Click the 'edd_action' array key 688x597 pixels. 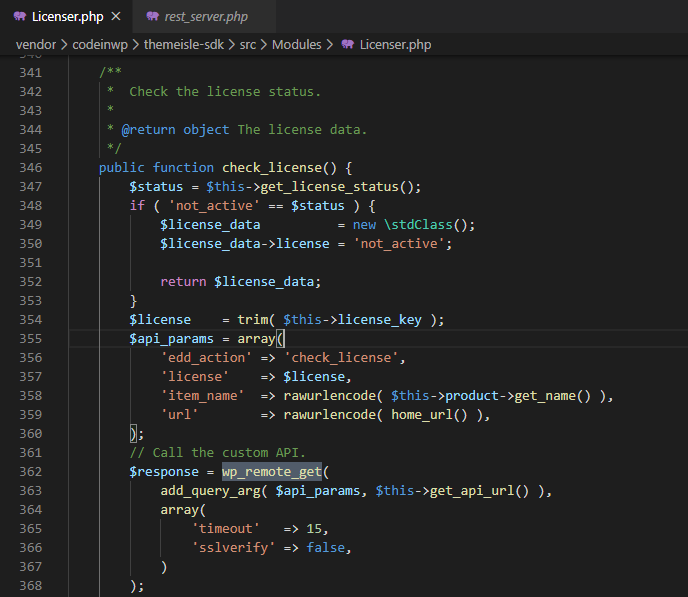[206, 357]
